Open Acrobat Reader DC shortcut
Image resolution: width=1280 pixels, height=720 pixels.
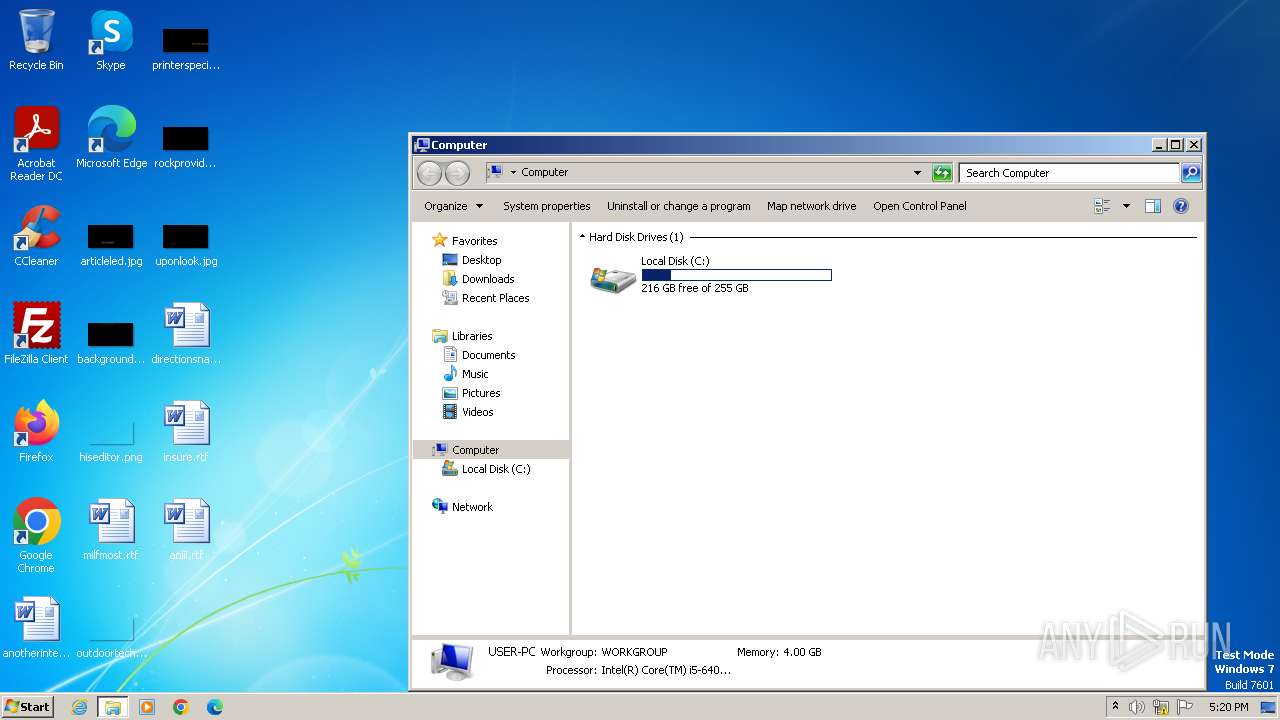36,144
